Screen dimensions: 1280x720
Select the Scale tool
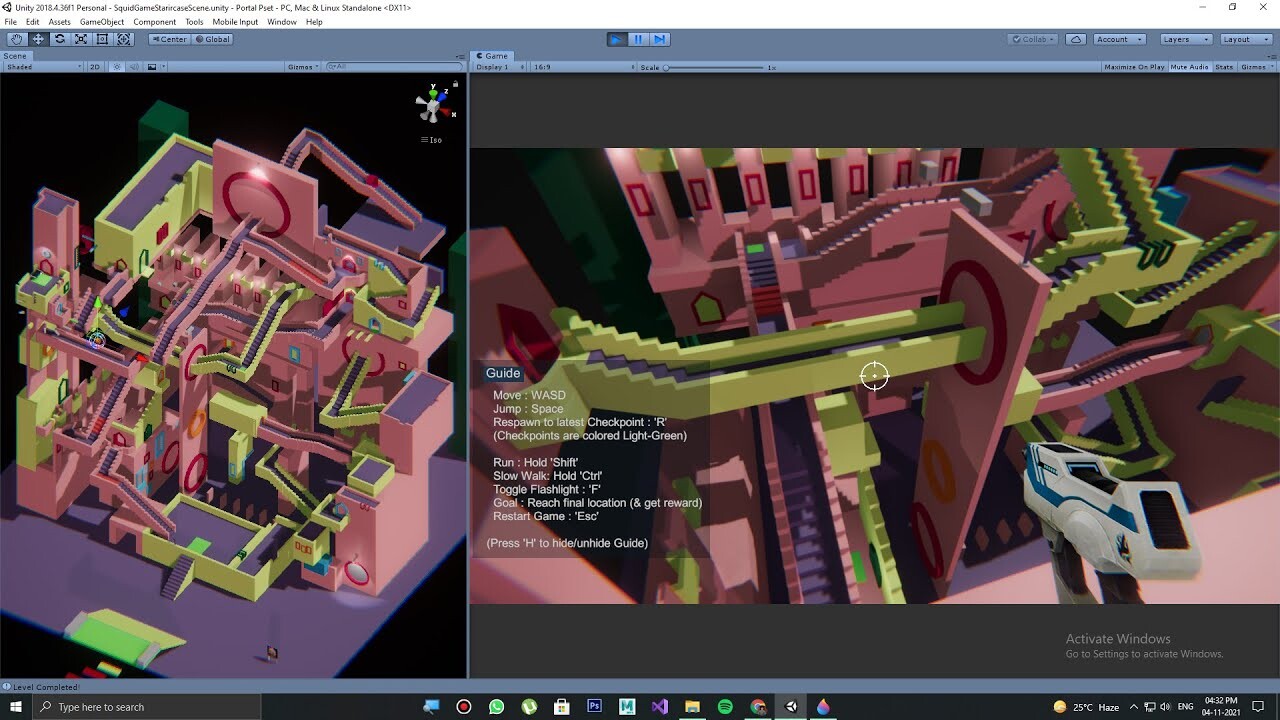coord(81,39)
